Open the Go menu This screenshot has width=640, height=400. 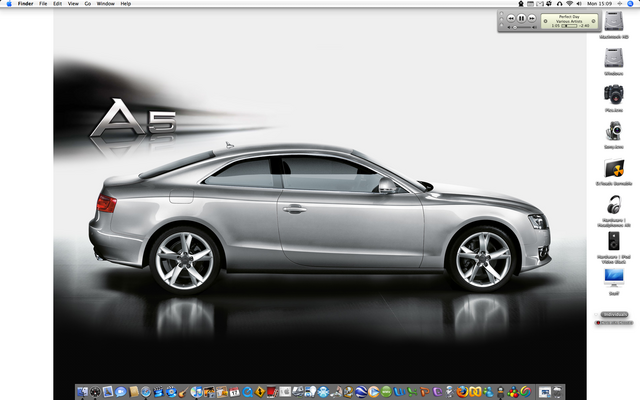pyautogui.click(x=87, y=3)
